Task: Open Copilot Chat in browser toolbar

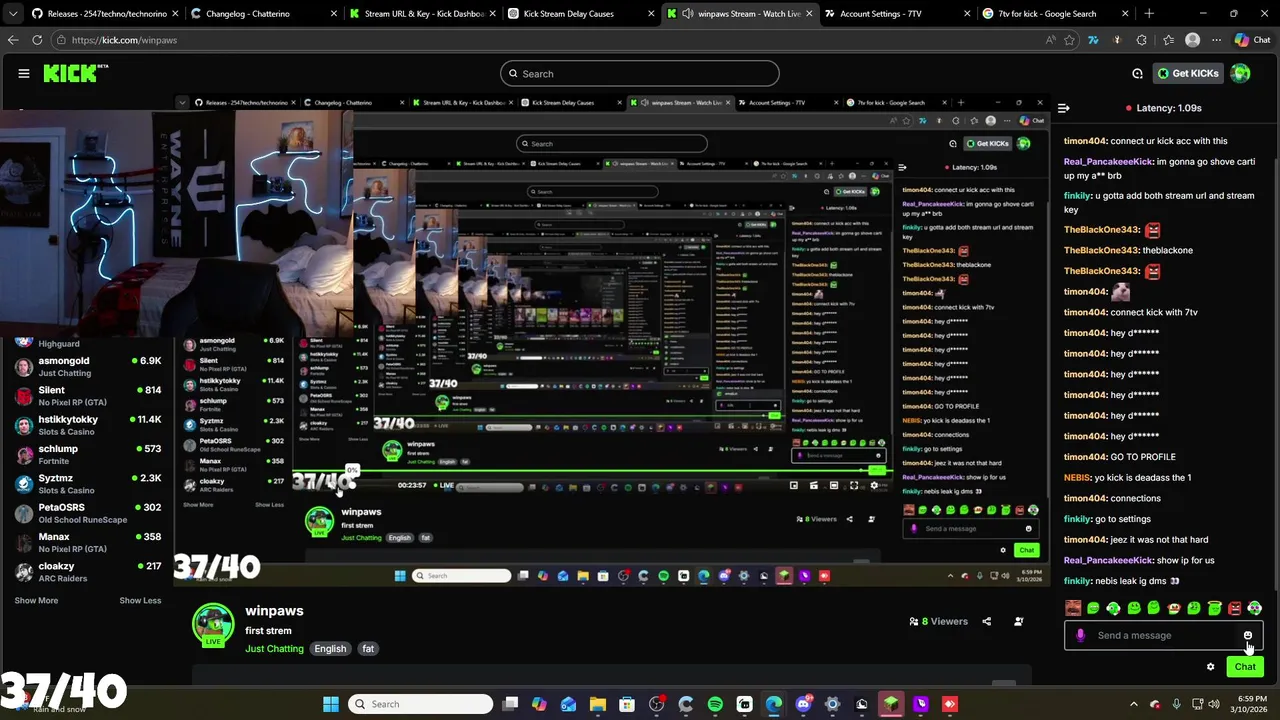Action: 1252,40
